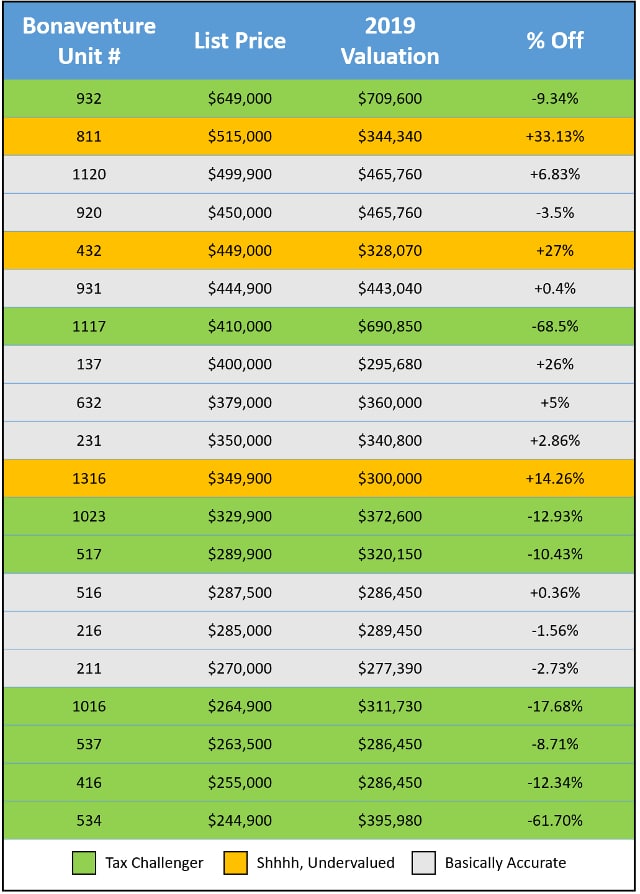Select the +33.13% percent off cell

[x=555, y=136]
